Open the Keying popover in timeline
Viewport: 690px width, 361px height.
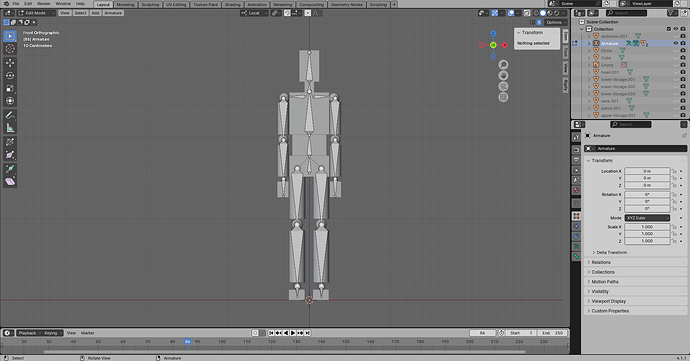(x=52, y=333)
